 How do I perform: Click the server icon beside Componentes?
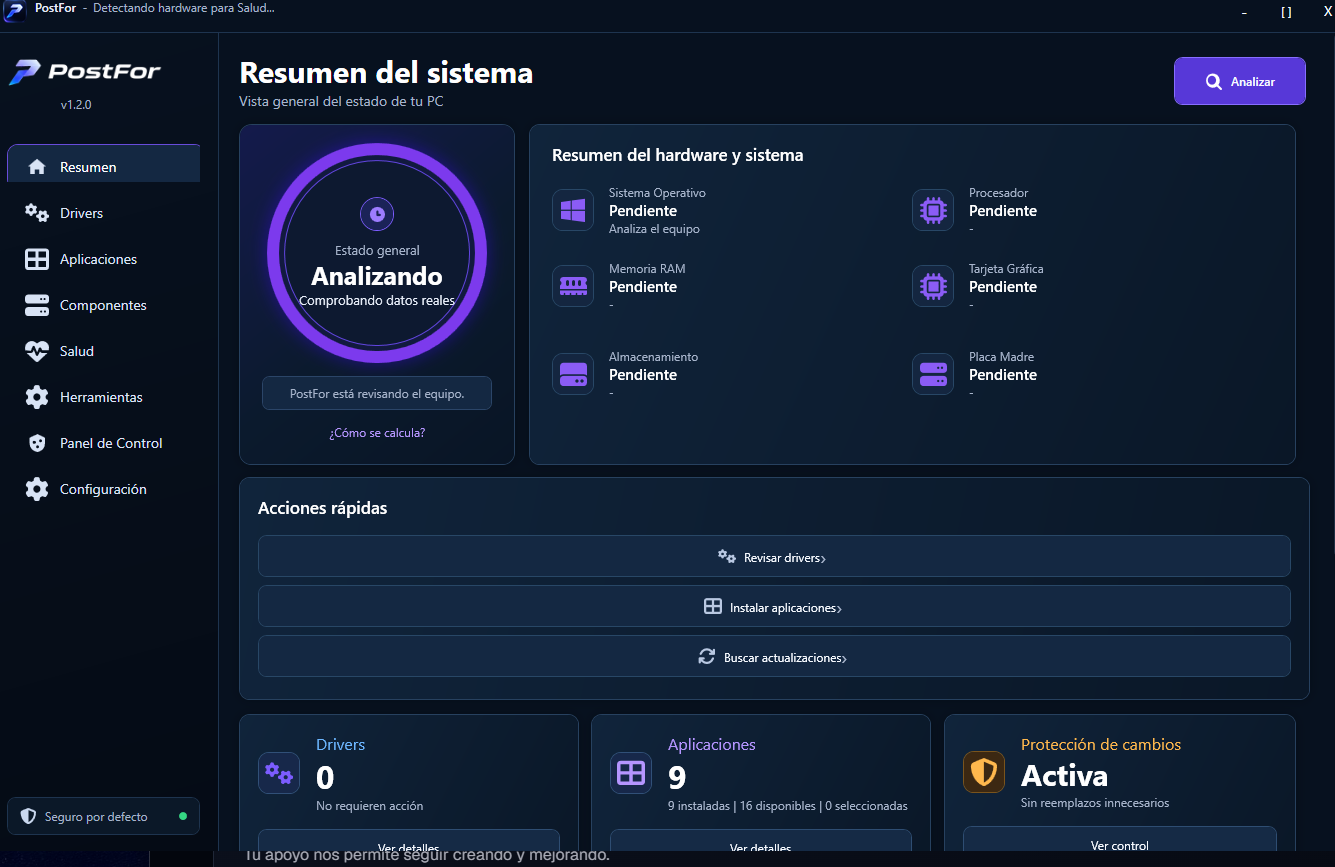37,305
